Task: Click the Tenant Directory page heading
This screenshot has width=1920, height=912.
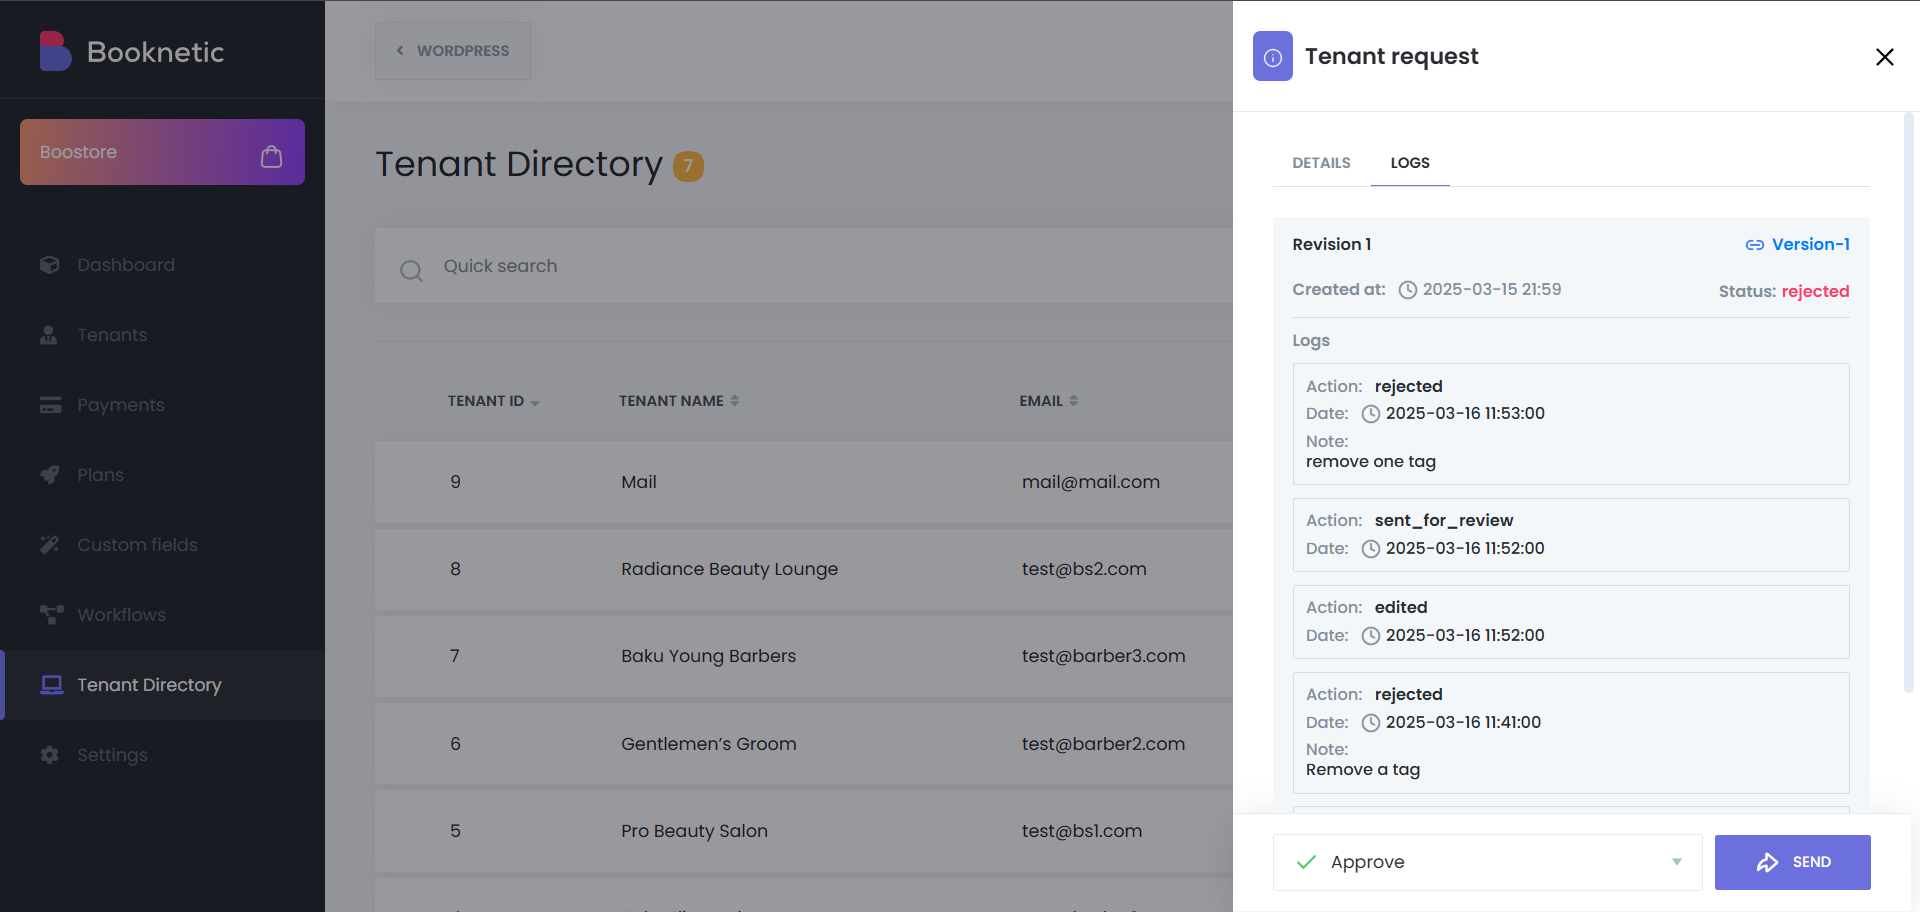Action: tap(519, 165)
